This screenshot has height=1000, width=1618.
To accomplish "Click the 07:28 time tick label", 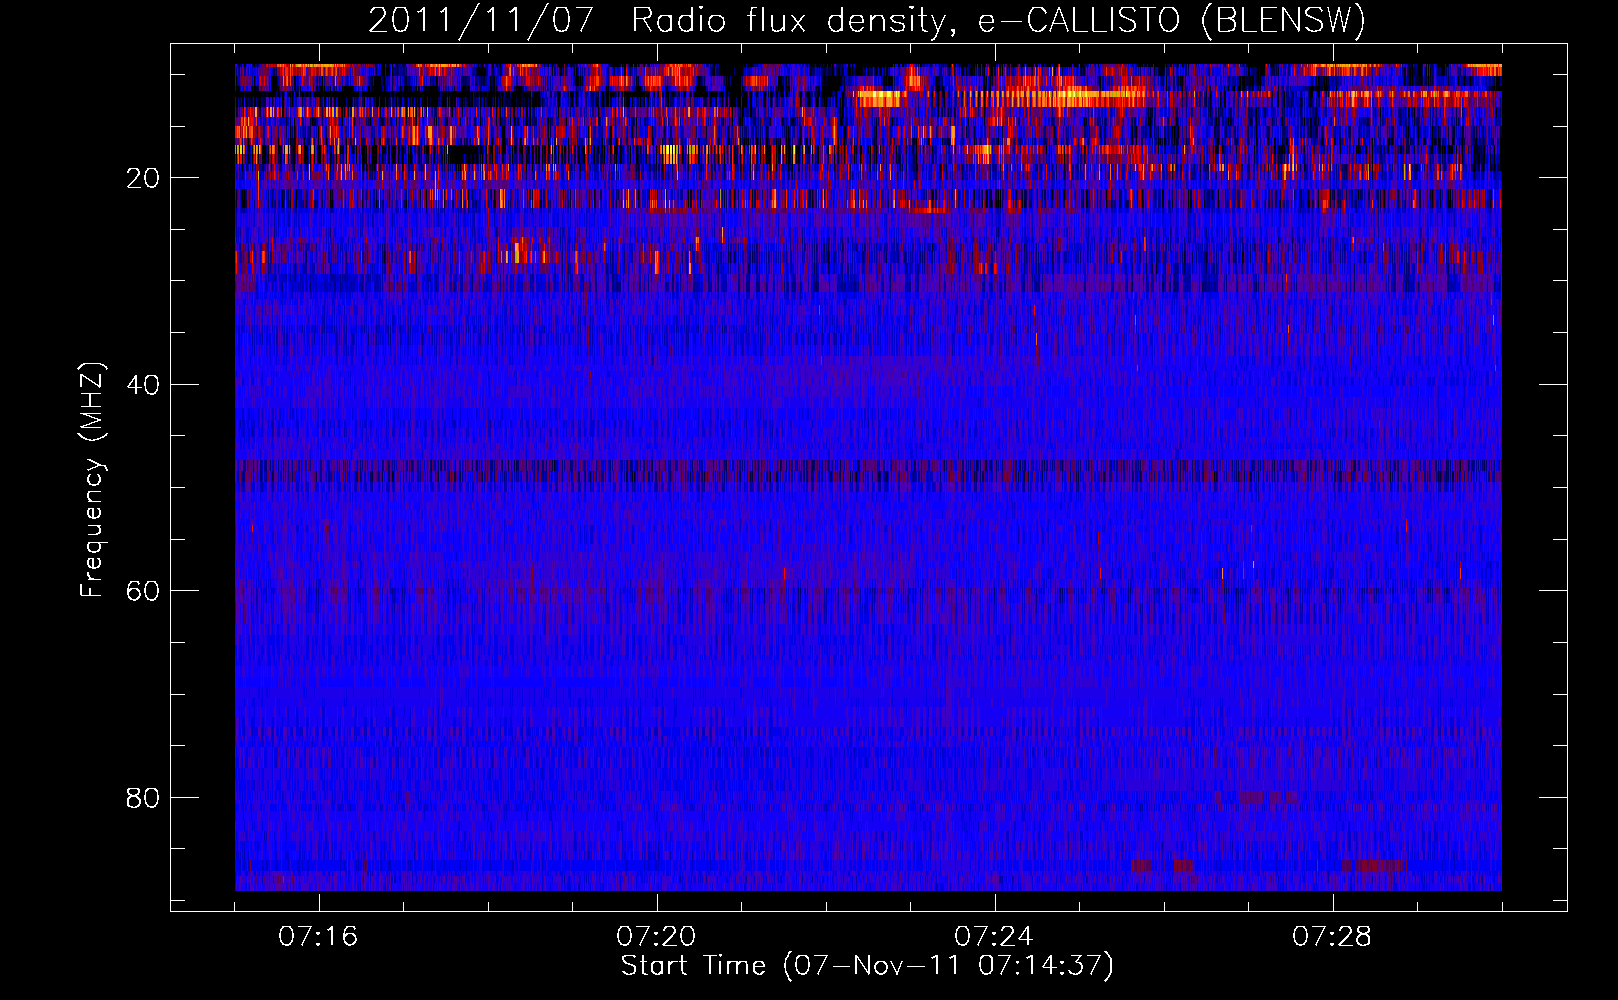I will pyautogui.click(x=1332, y=936).
